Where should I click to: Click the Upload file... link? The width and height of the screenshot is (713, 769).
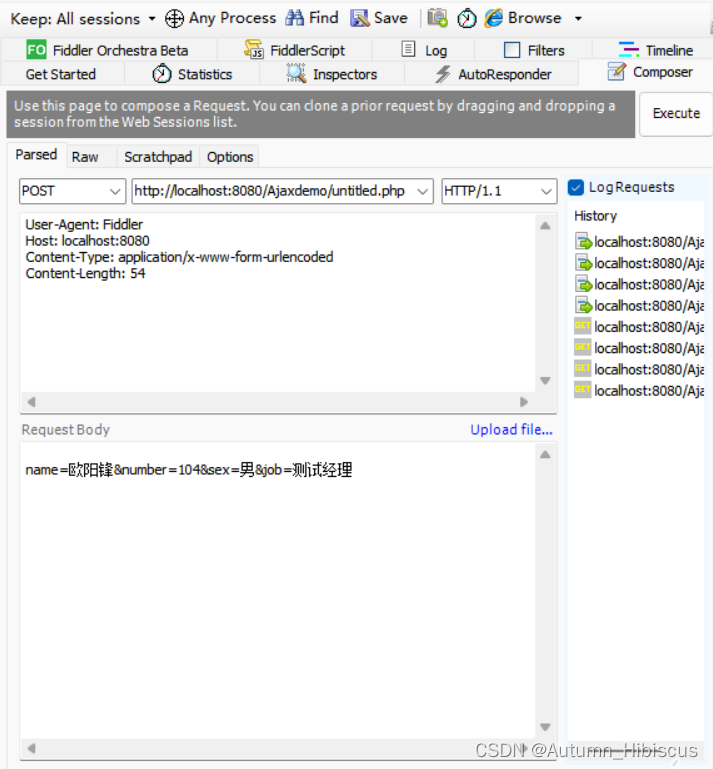511,430
